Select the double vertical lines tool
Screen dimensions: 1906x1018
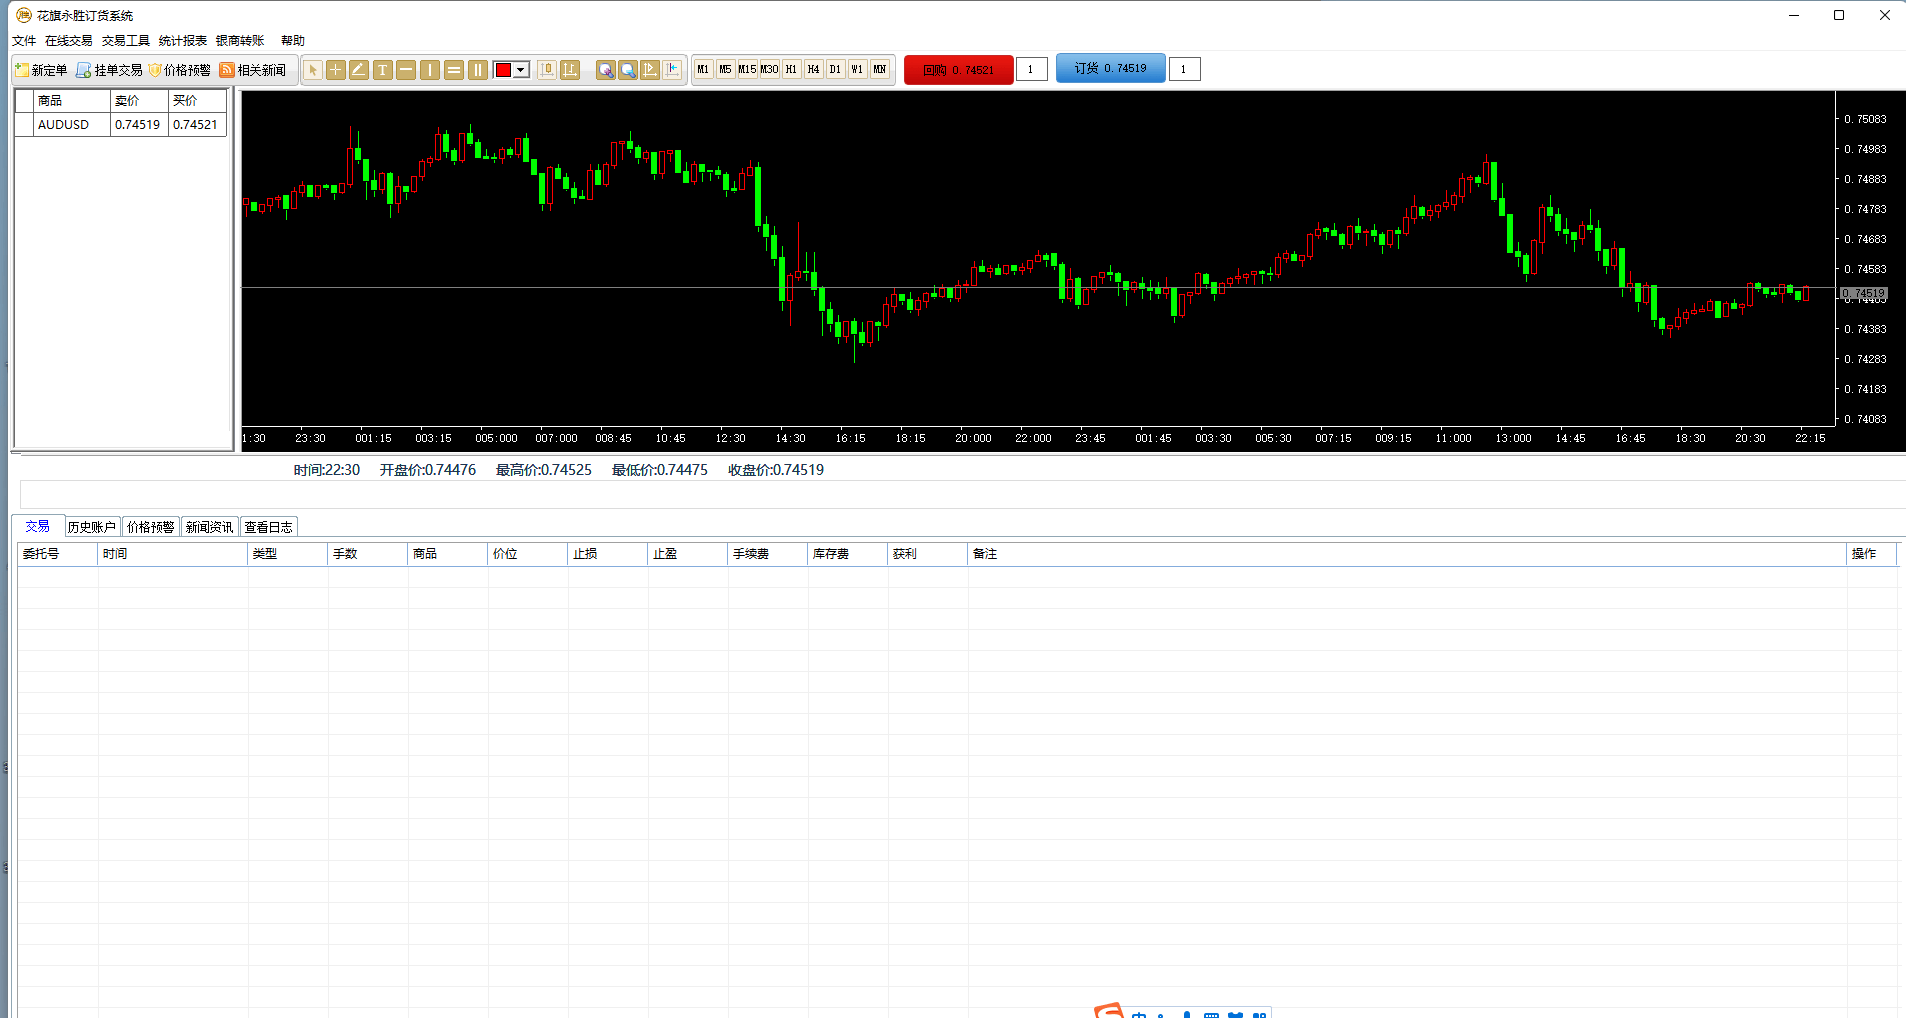(478, 70)
